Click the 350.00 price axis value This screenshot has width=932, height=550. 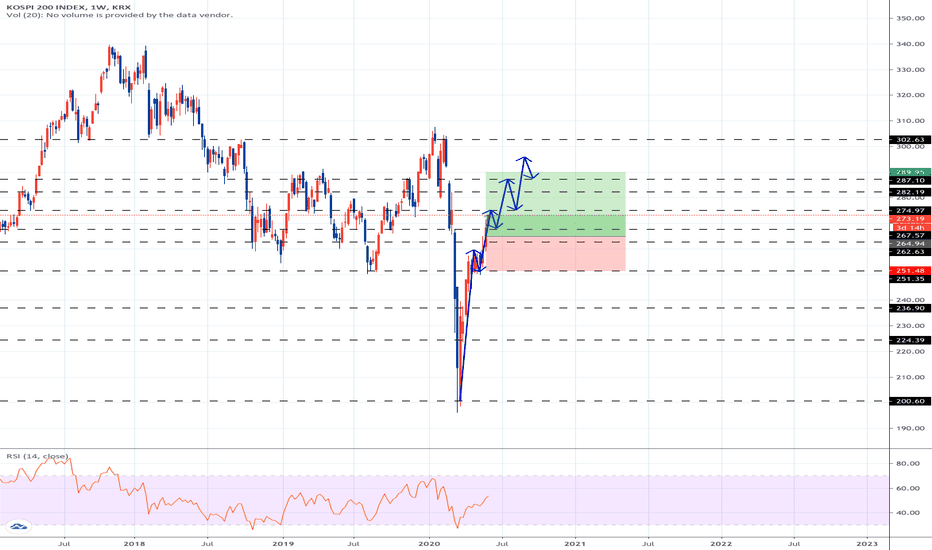point(911,18)
